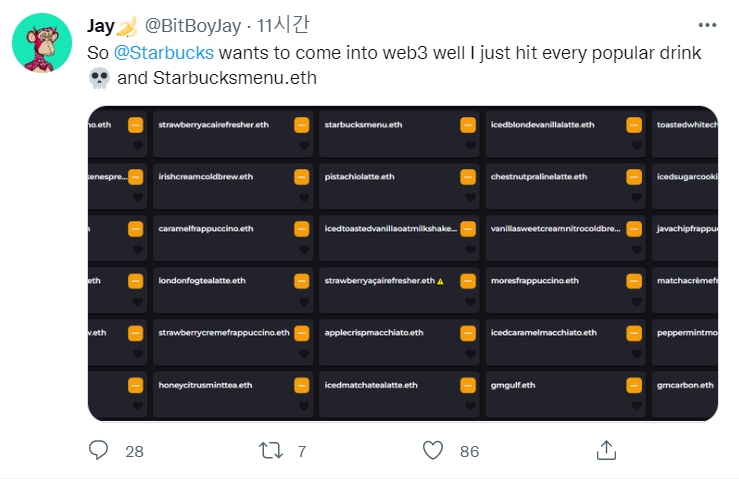Remove starbucksmenu.eth with orange minus button
Viewport: 739px width, 479px height.
(467, 125)
